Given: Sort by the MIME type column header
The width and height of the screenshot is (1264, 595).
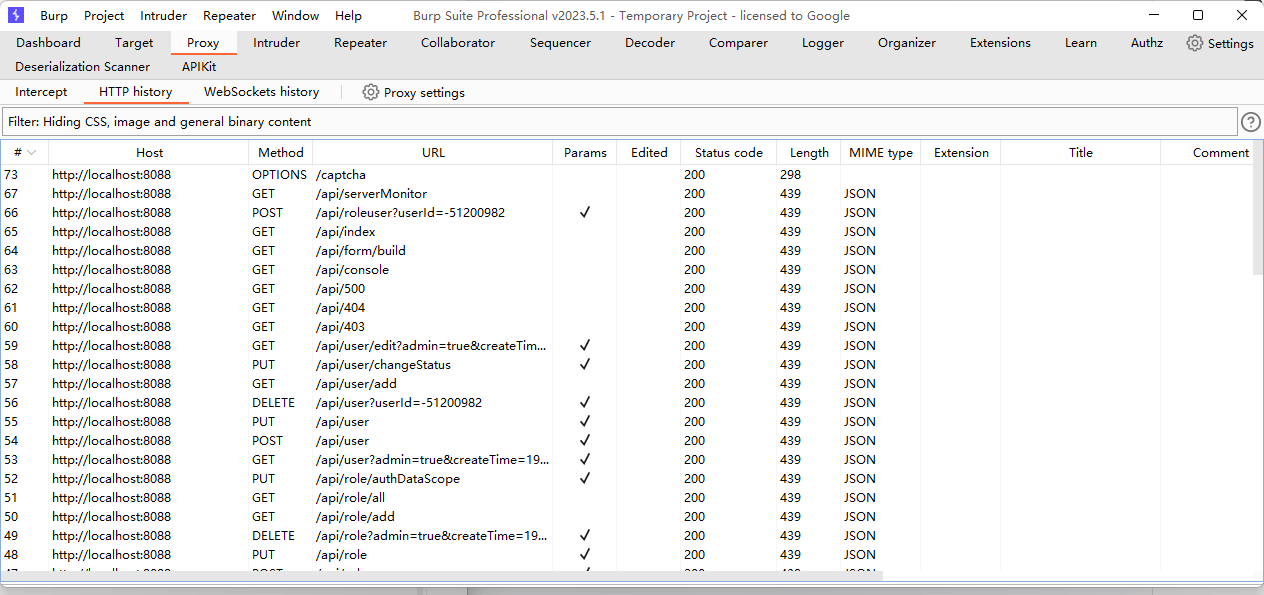Looking at the screenshot, I should 881,153.
